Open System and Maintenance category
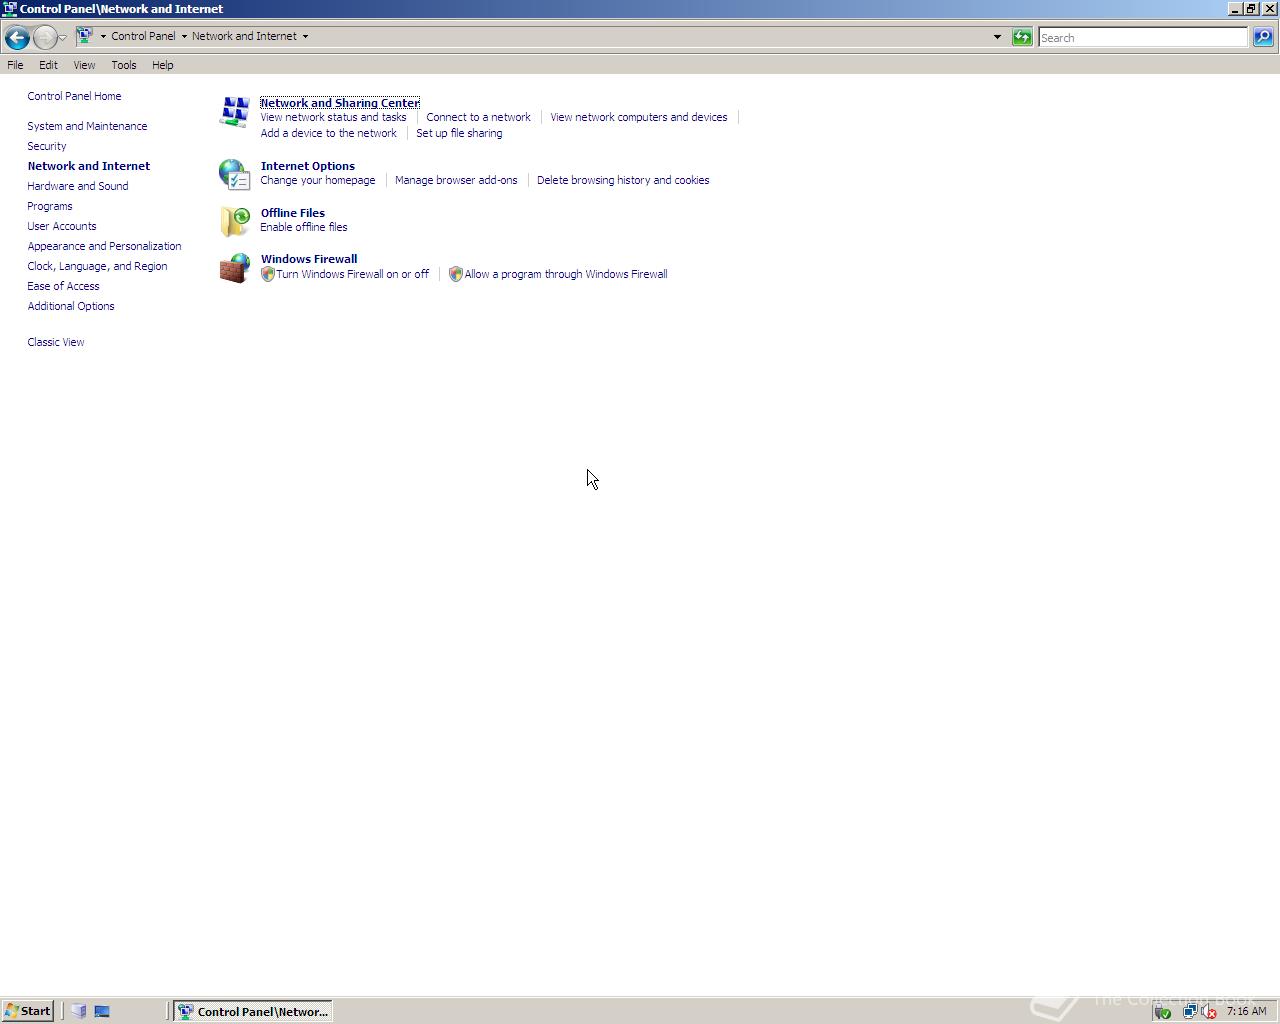Image resolution: width=1280 pixels, height=1024 pixels. tap(87, 126)
